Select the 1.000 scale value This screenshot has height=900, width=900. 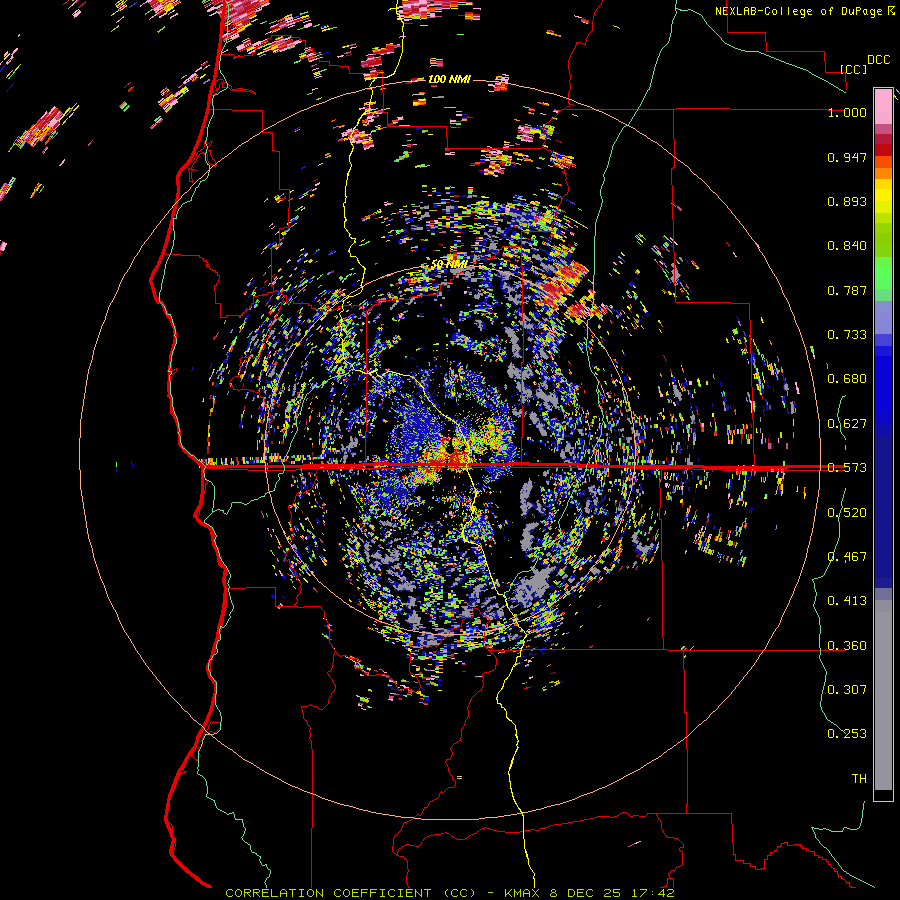coord(847,112)
